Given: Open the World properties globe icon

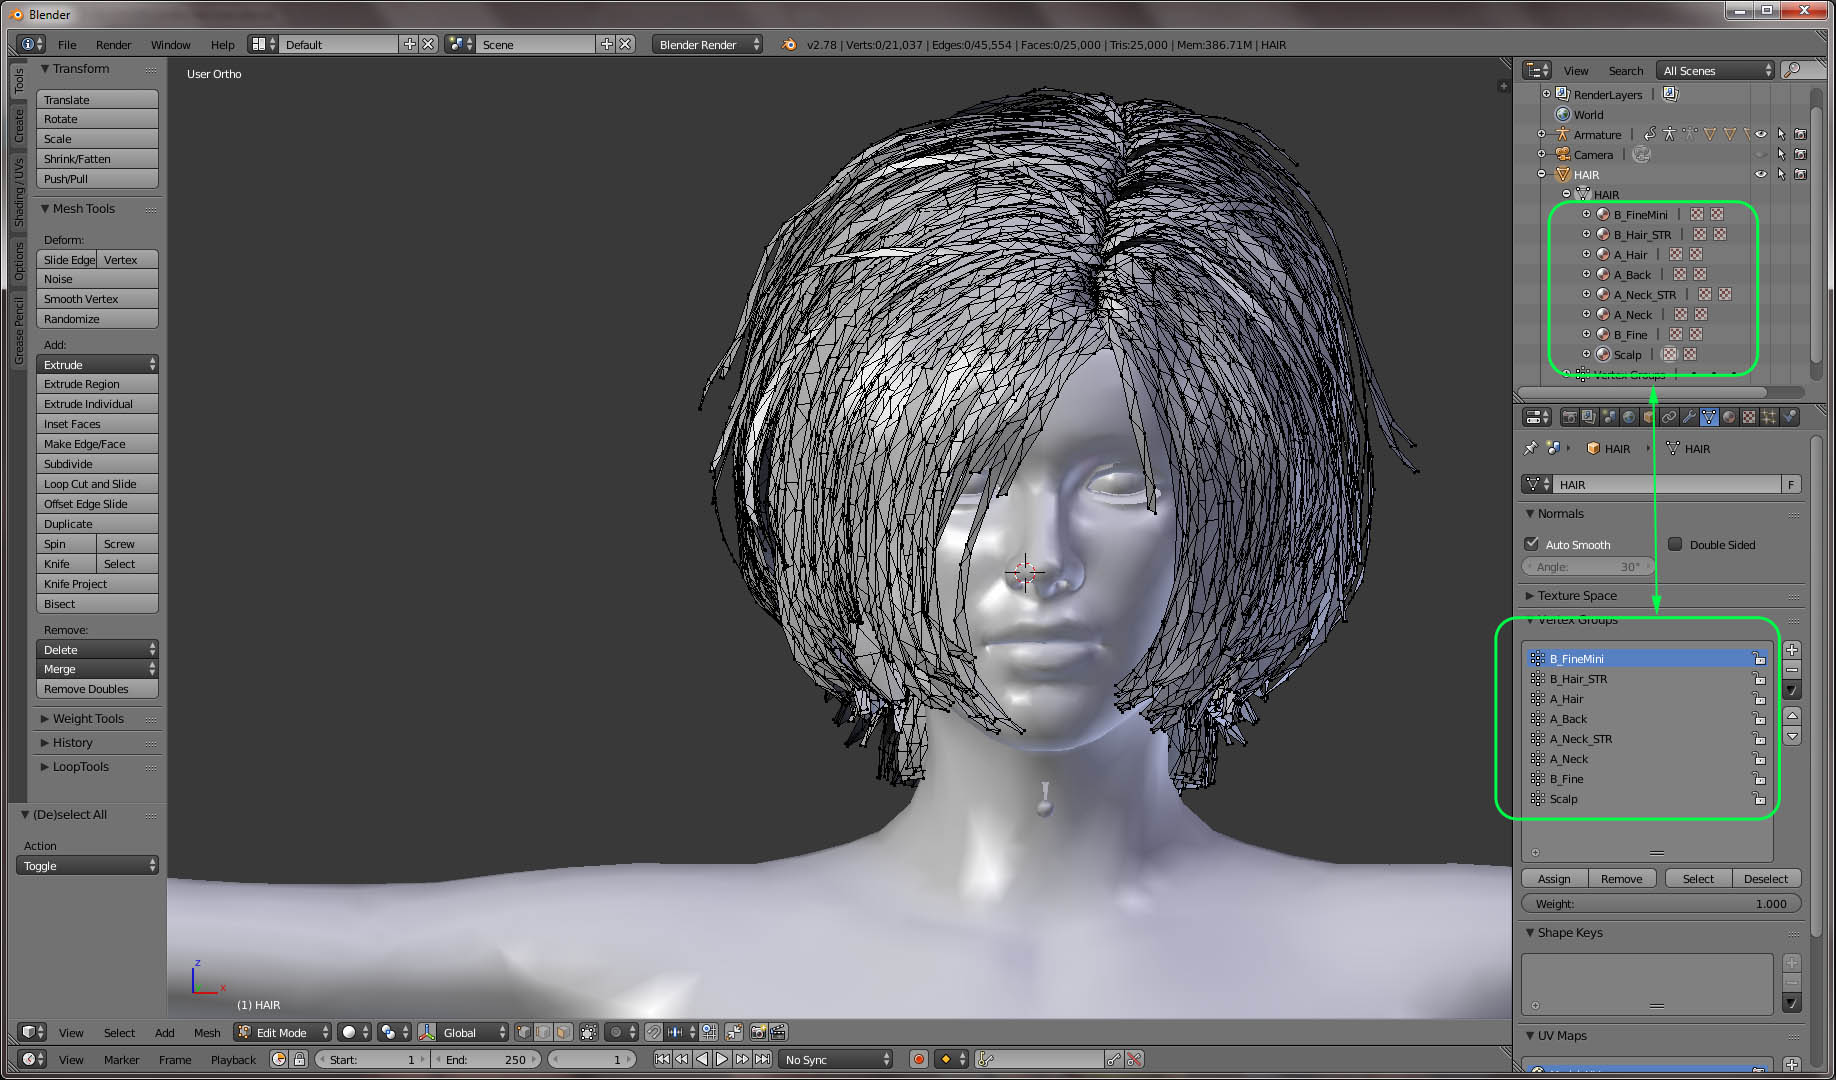Looking at the screenshot, I should (1629, 417).
